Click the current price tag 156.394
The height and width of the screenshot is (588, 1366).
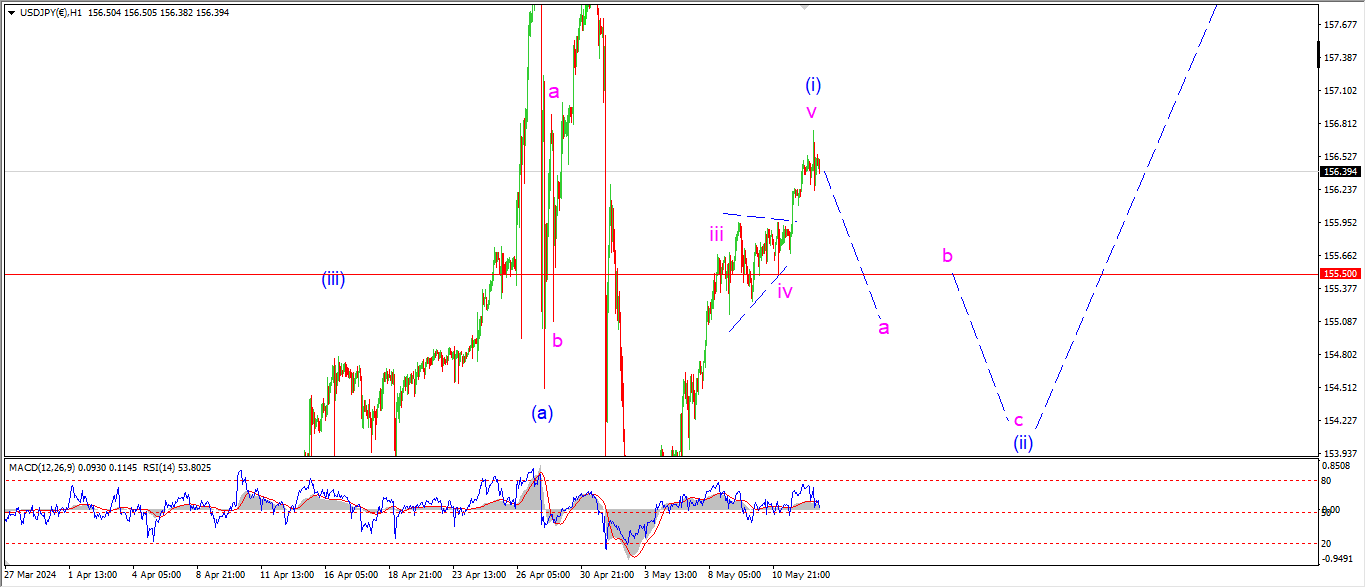pos(1340,171)
